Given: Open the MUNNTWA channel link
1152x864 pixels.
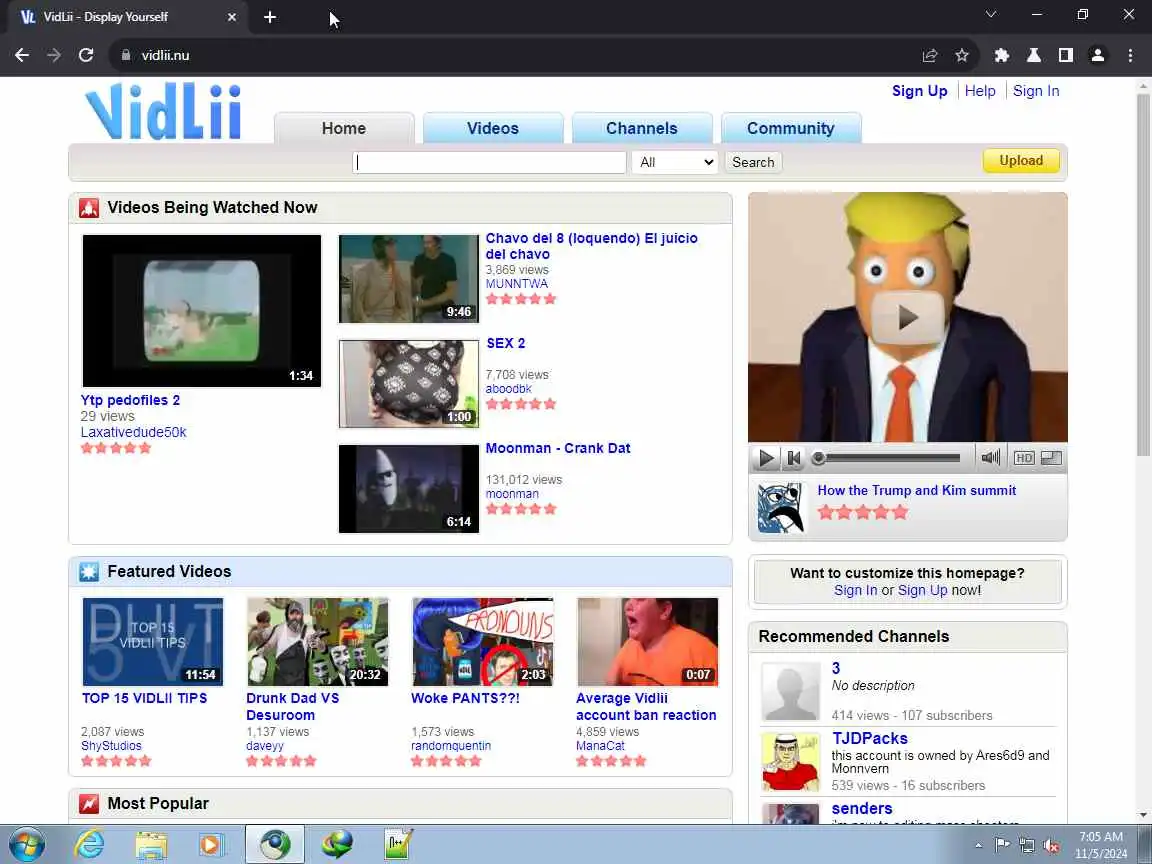Looking at the screenshot, I should pos(516,284).
